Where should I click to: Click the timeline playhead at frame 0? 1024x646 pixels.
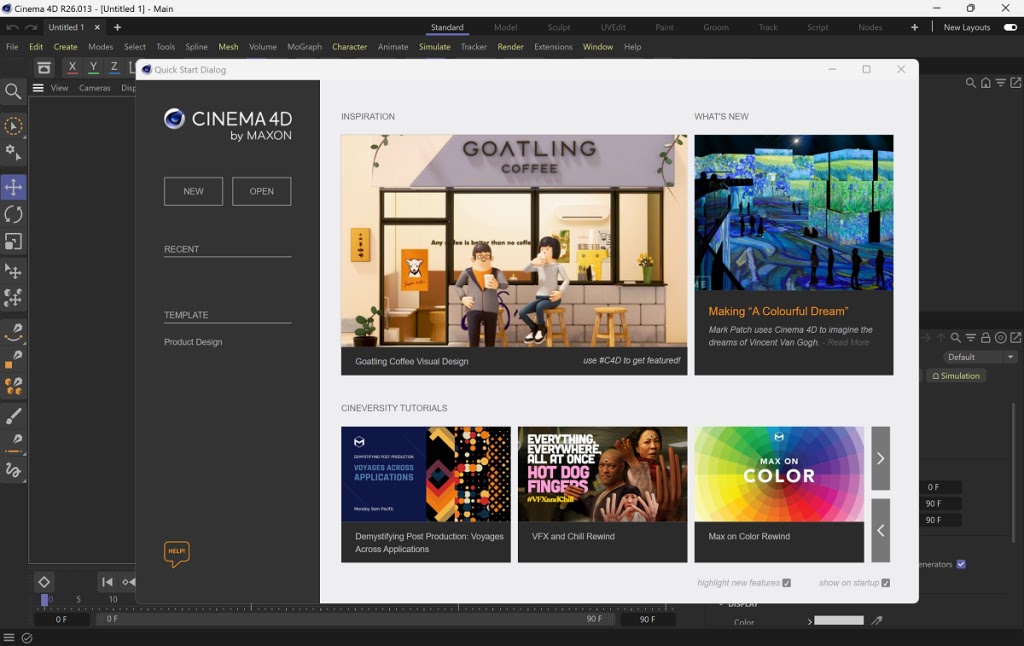point(44,600)
